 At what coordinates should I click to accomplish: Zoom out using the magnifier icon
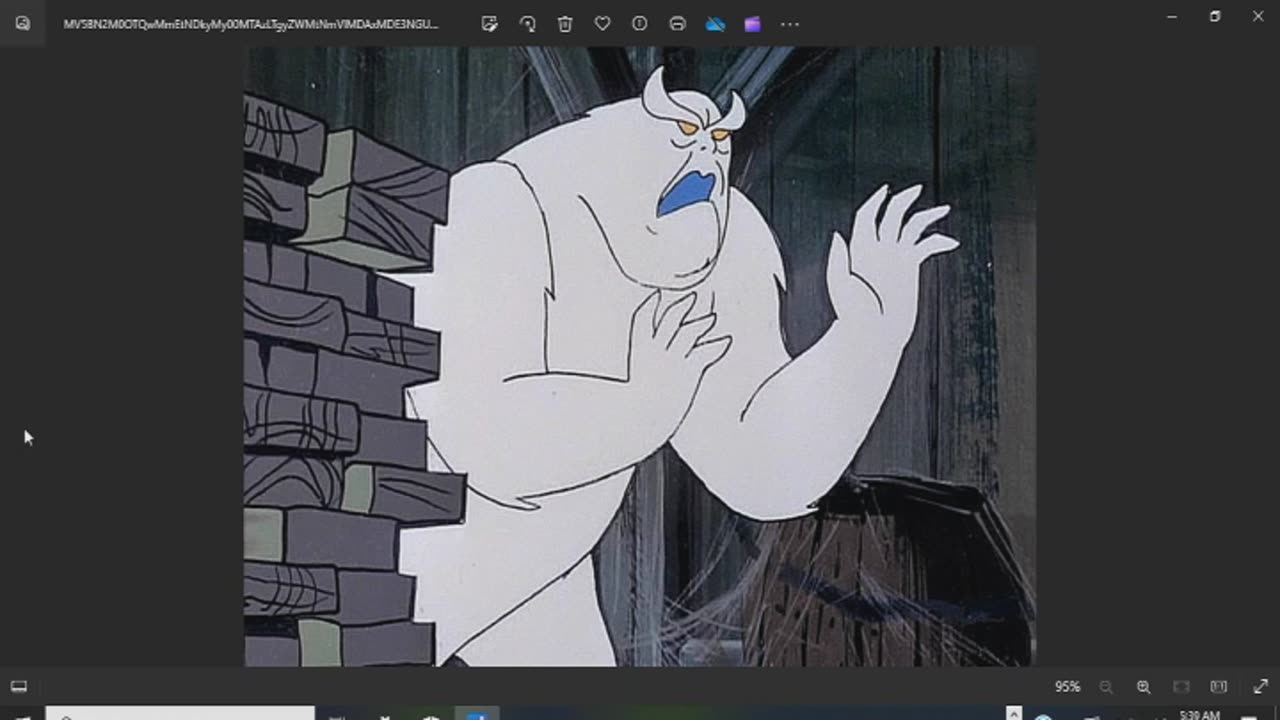(x=1106, y=686)
